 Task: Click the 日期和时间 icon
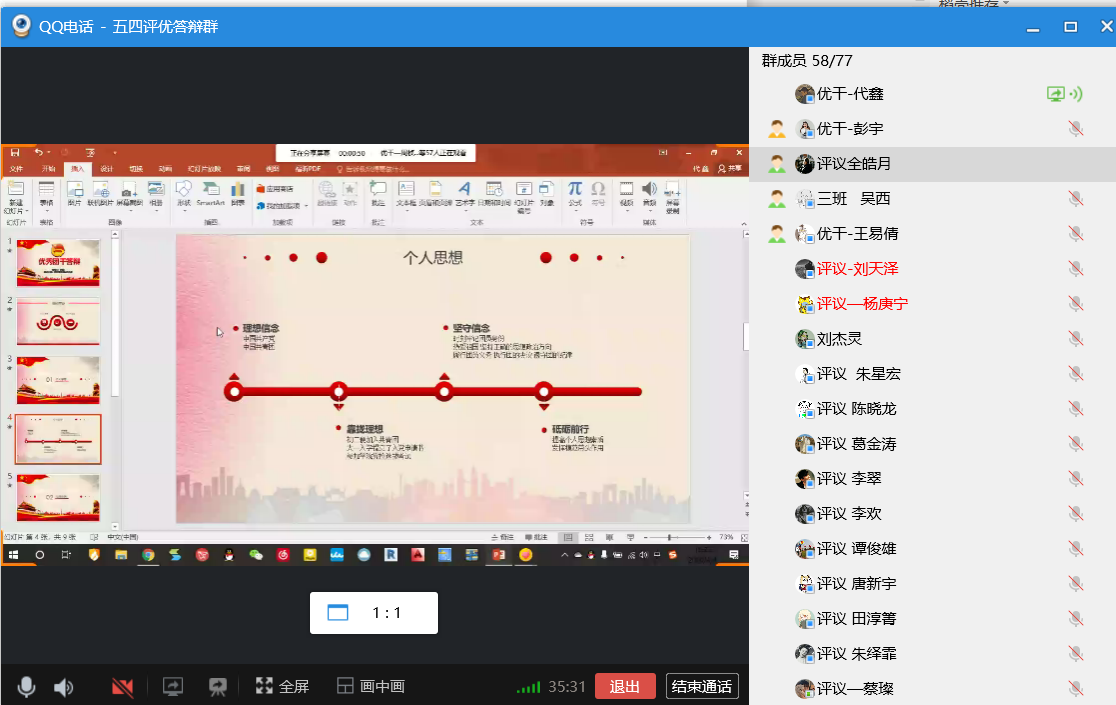tap(494, 194)
